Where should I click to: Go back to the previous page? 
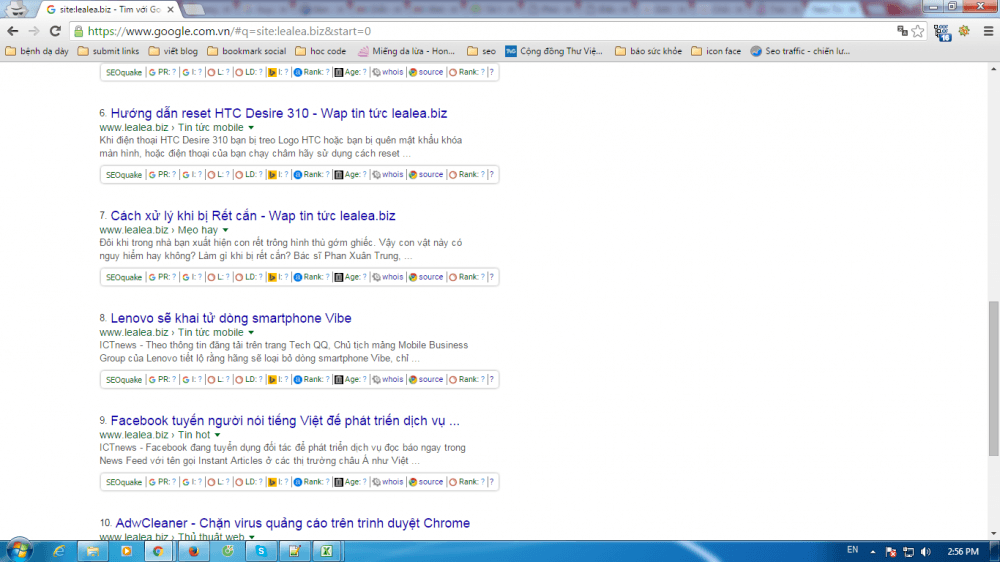click(x=13, y=31)
